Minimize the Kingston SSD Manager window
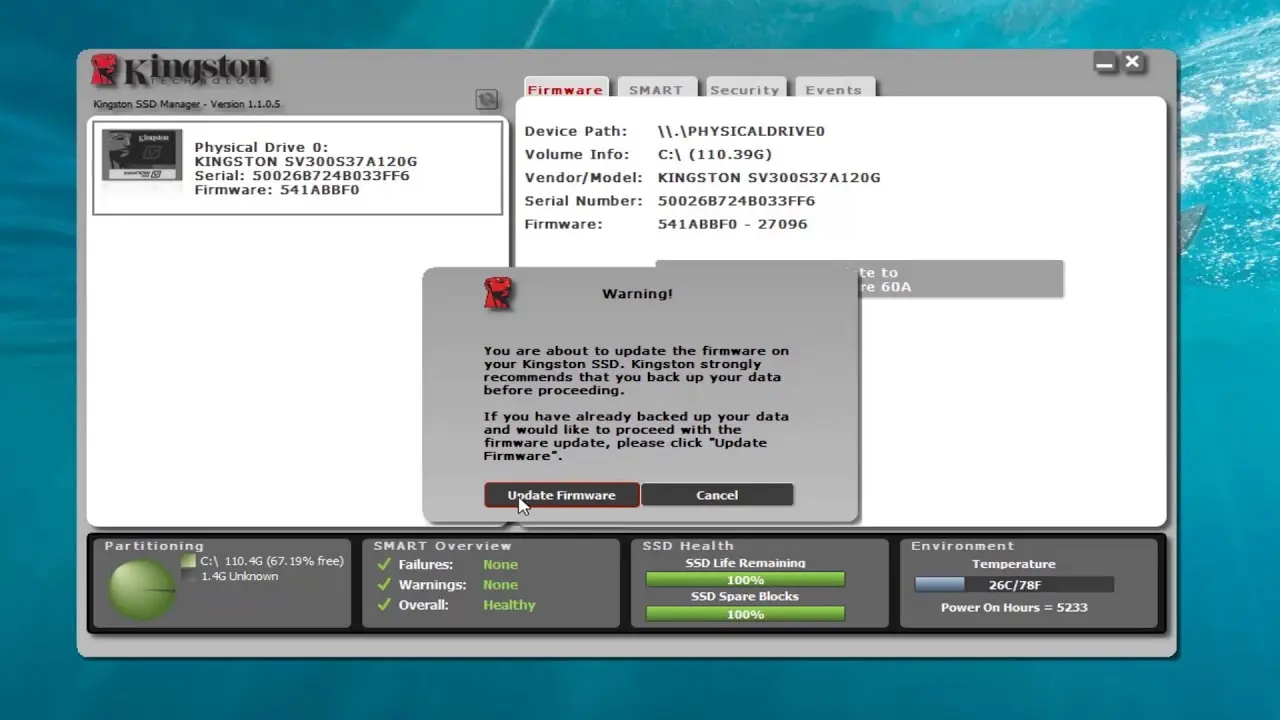Screen dimensions: 1280x720 1104,63
